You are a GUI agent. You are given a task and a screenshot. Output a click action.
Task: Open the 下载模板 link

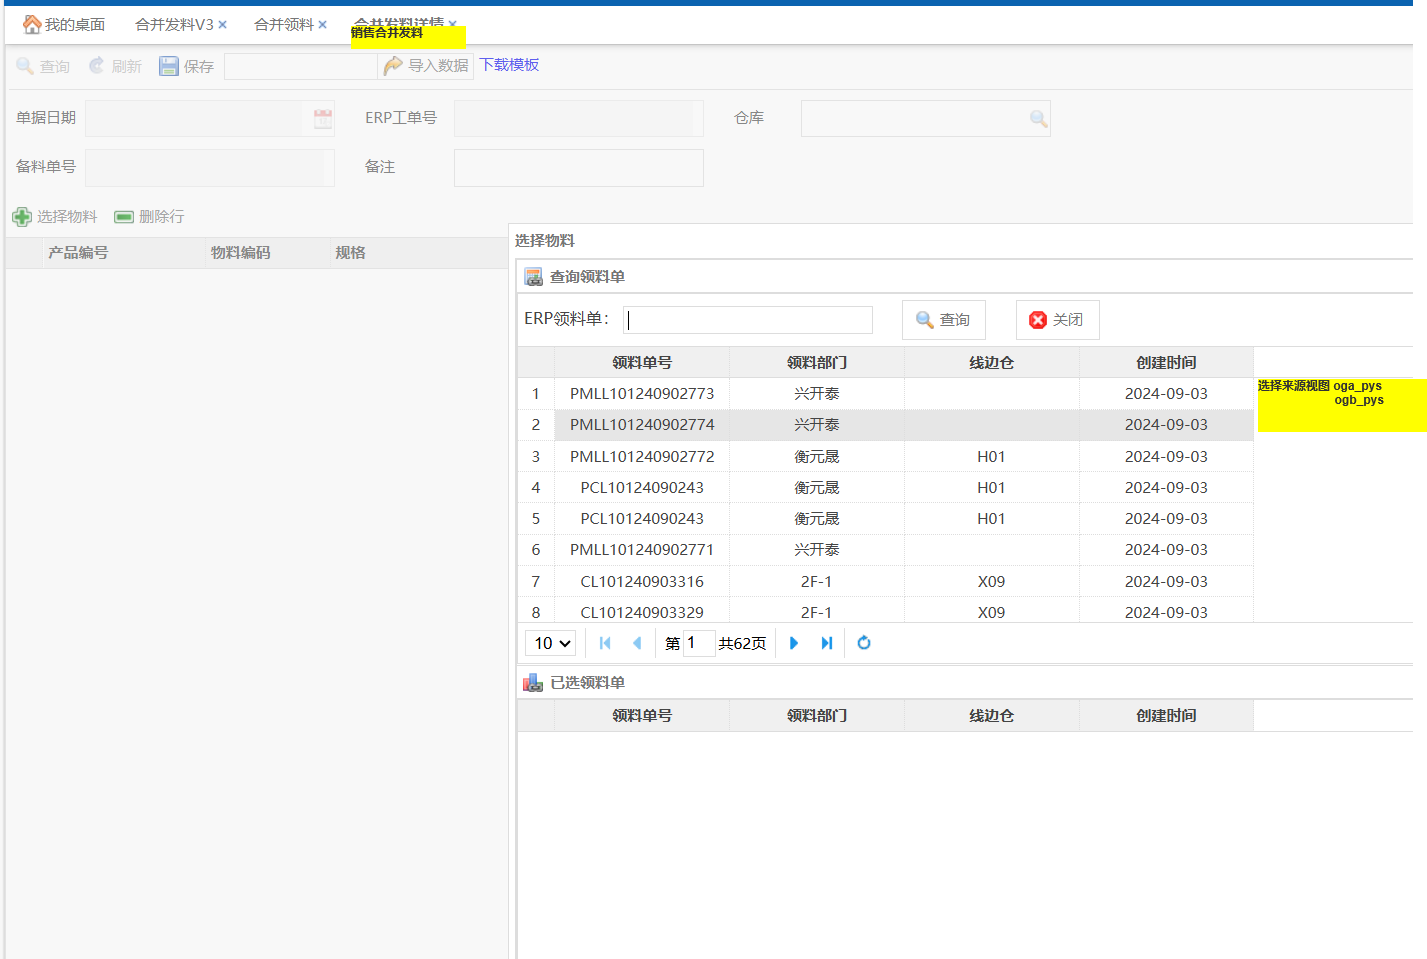509,64
